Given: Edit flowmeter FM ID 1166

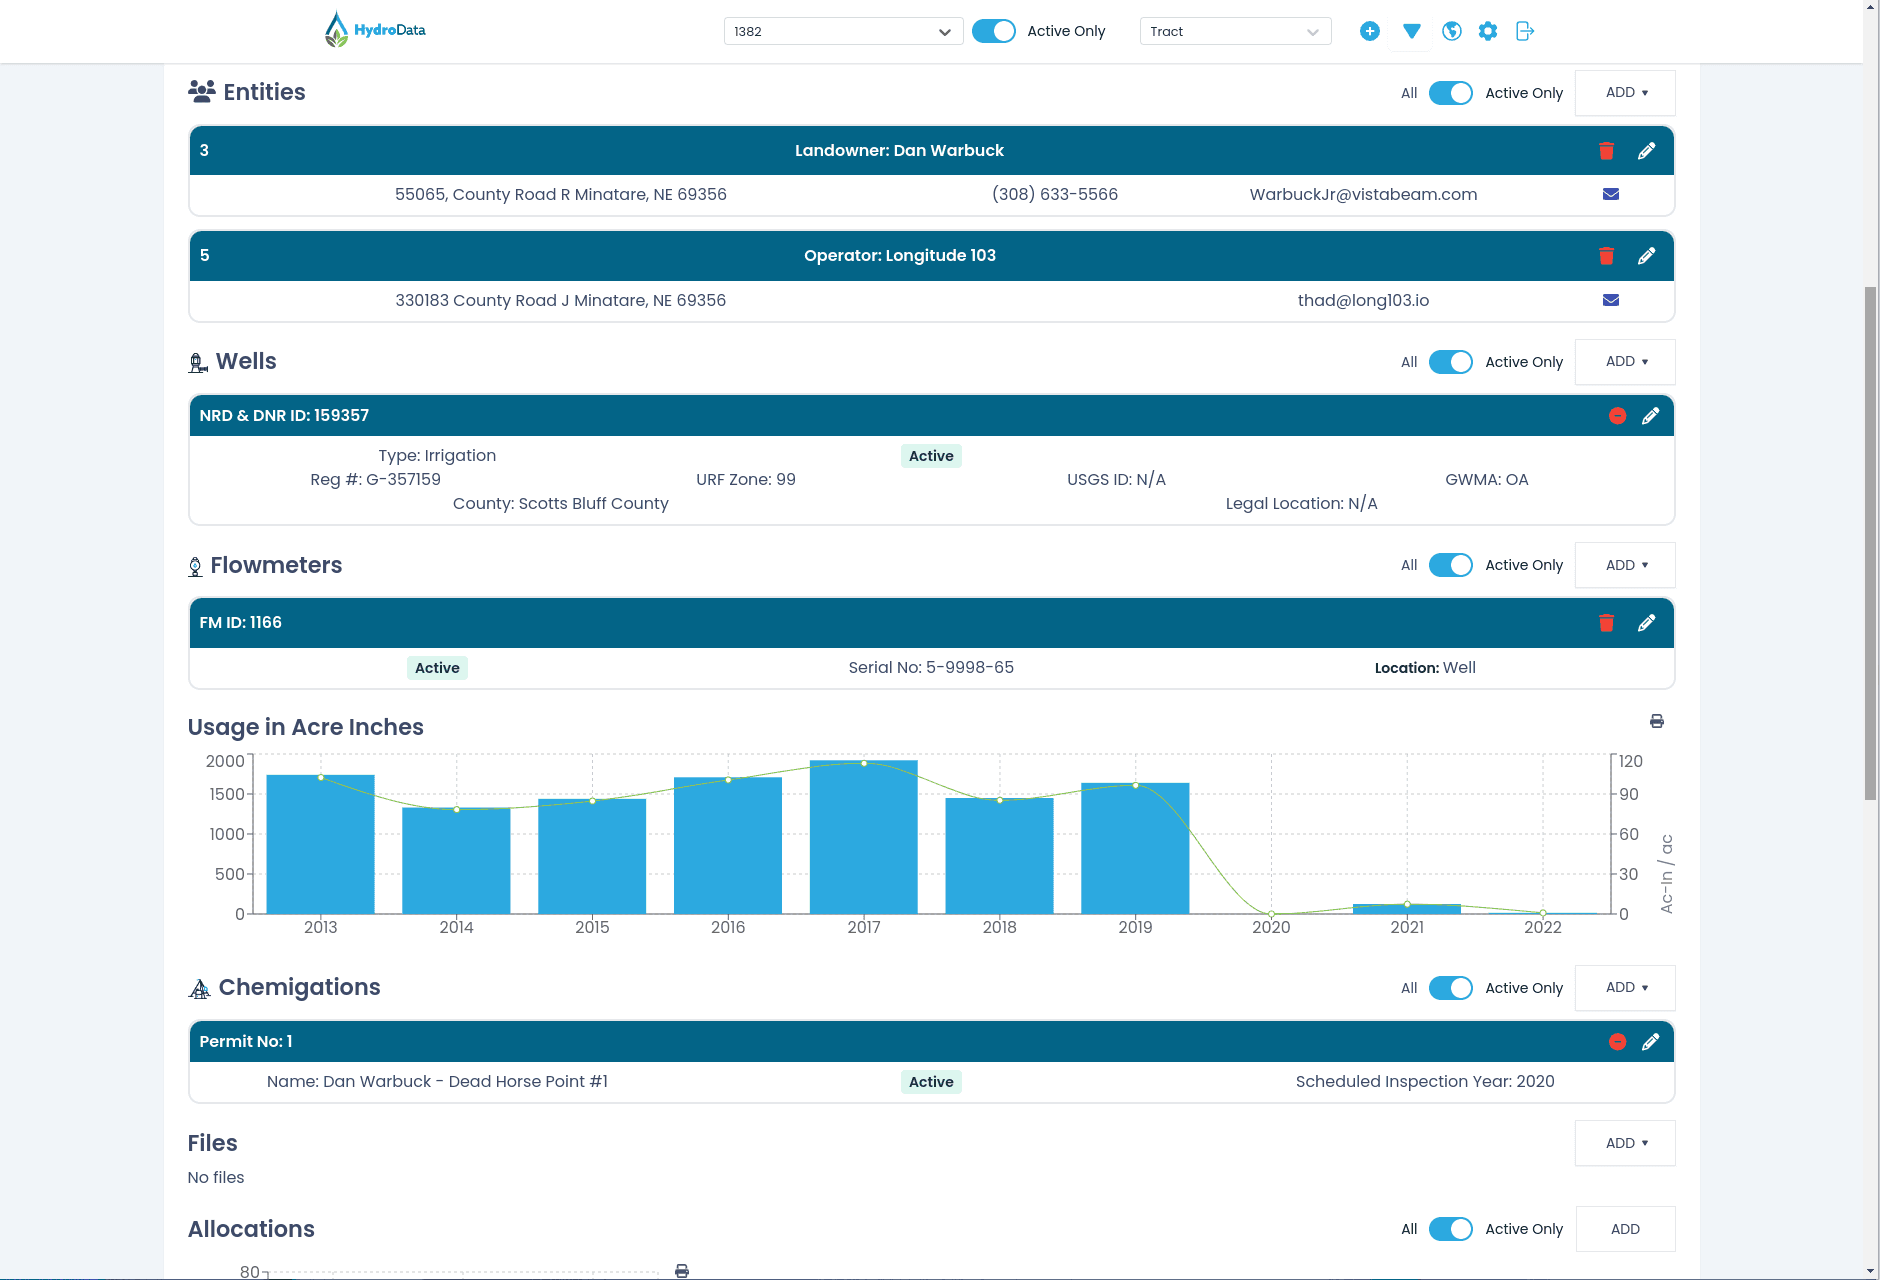Looking at the screenshot, I should (1646, 623).
